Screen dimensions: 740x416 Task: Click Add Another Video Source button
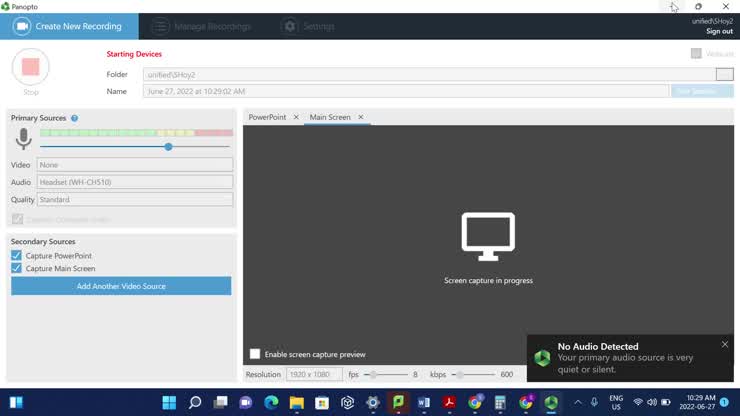[121, 286]
